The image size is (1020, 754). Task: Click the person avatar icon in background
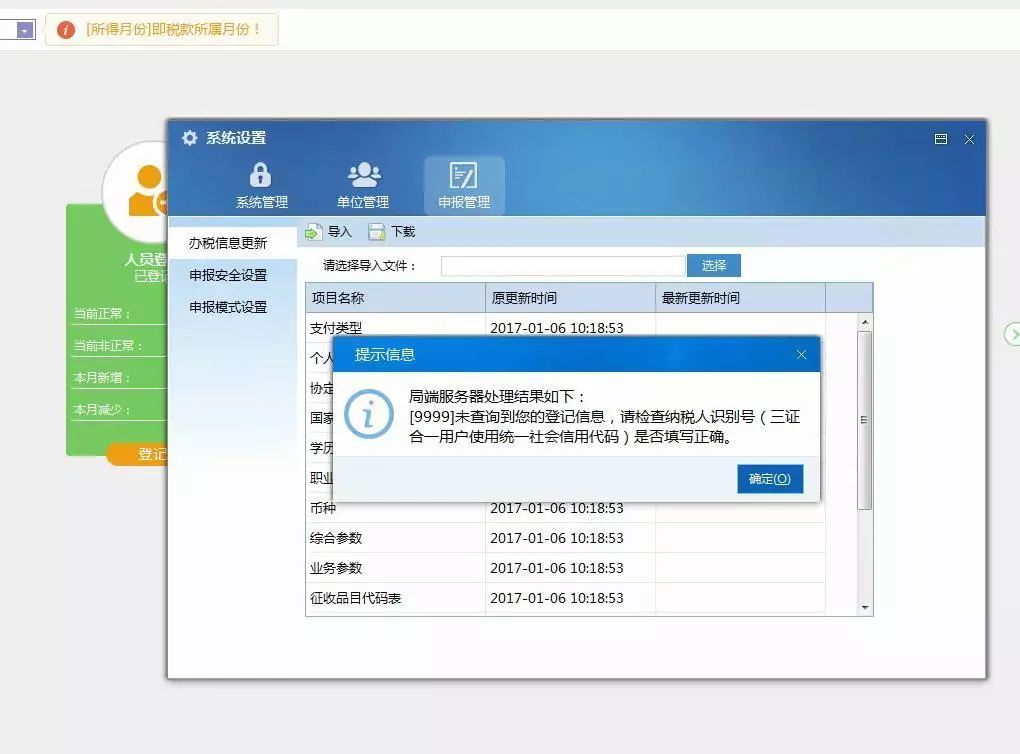148,190
